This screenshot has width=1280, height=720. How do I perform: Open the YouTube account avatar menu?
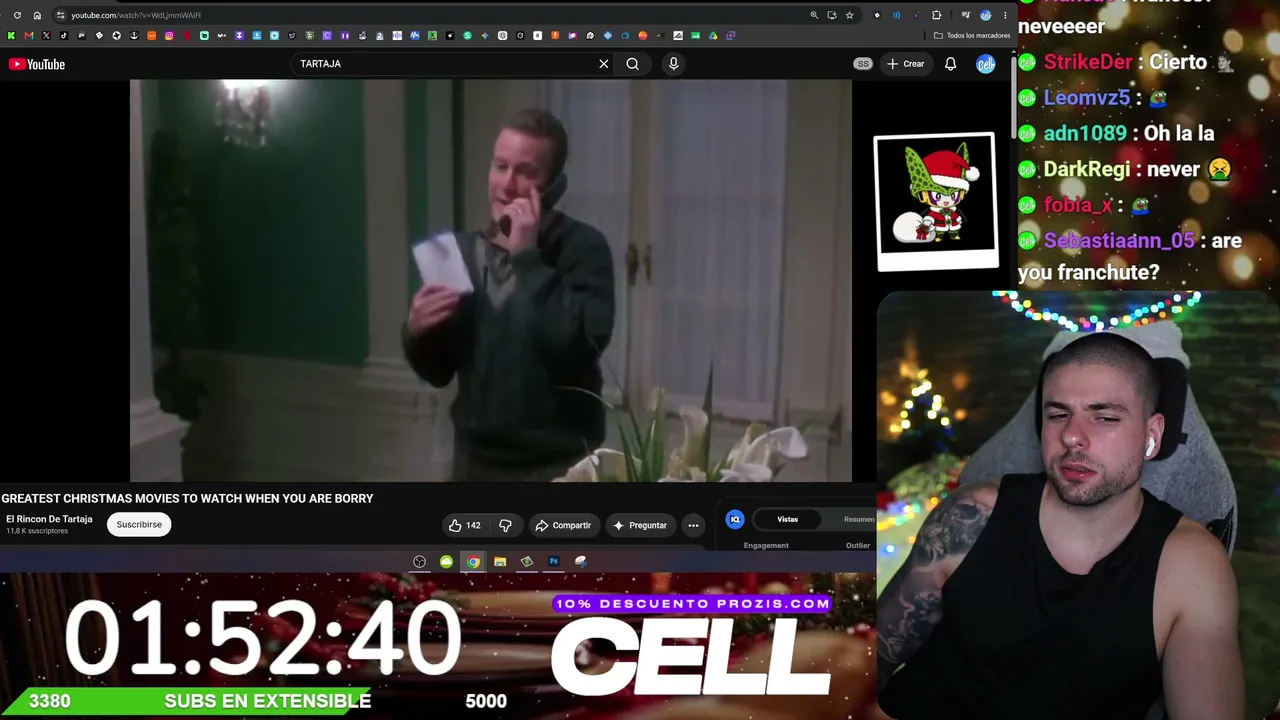[986, 64]
